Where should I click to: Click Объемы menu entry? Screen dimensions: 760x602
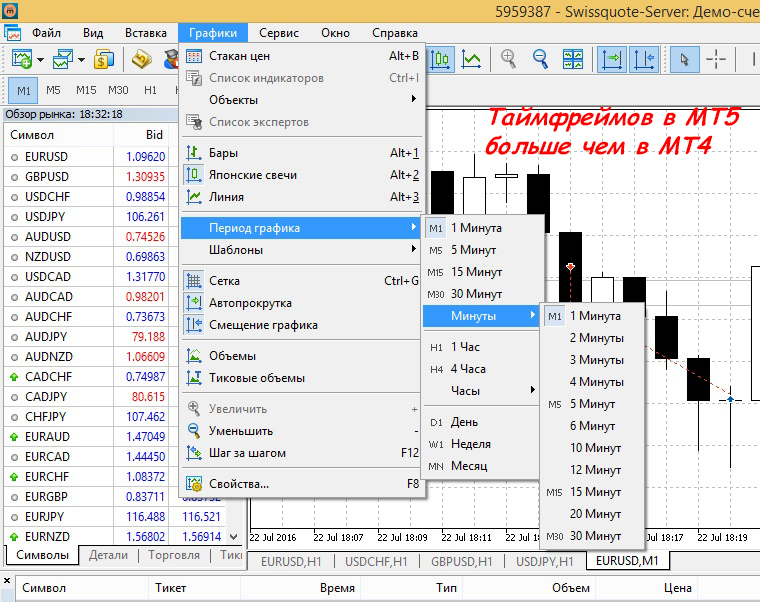pyautogui.click(x=301, y=356)
